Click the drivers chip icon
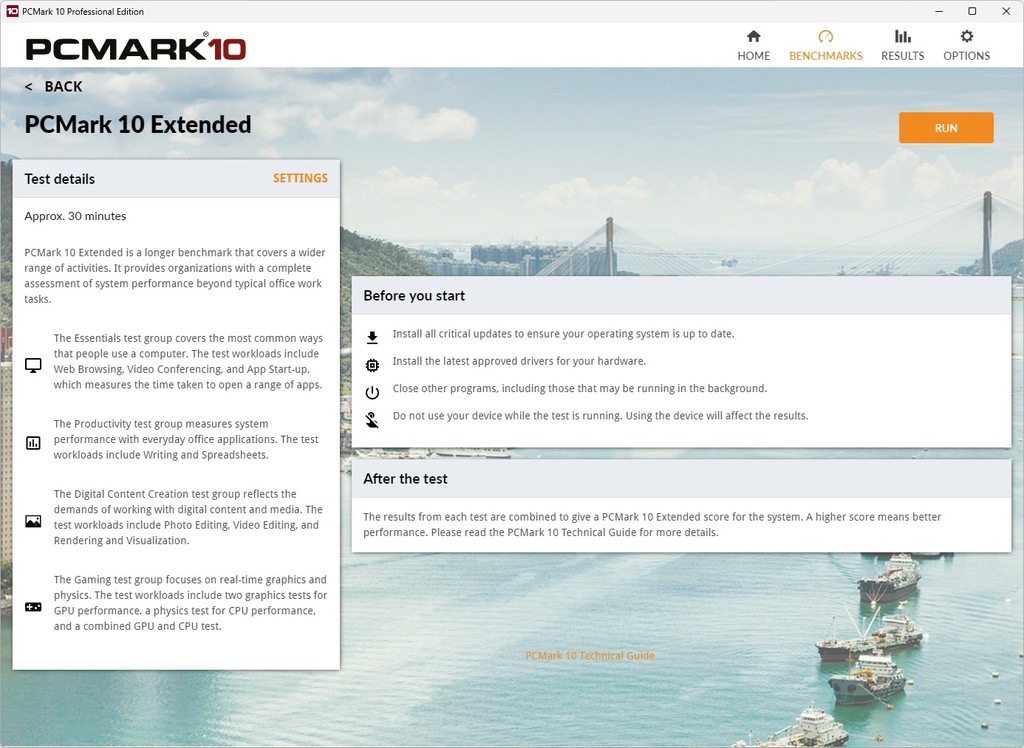The height and width of the screenshot is (748, 1024). click(372, 365)
